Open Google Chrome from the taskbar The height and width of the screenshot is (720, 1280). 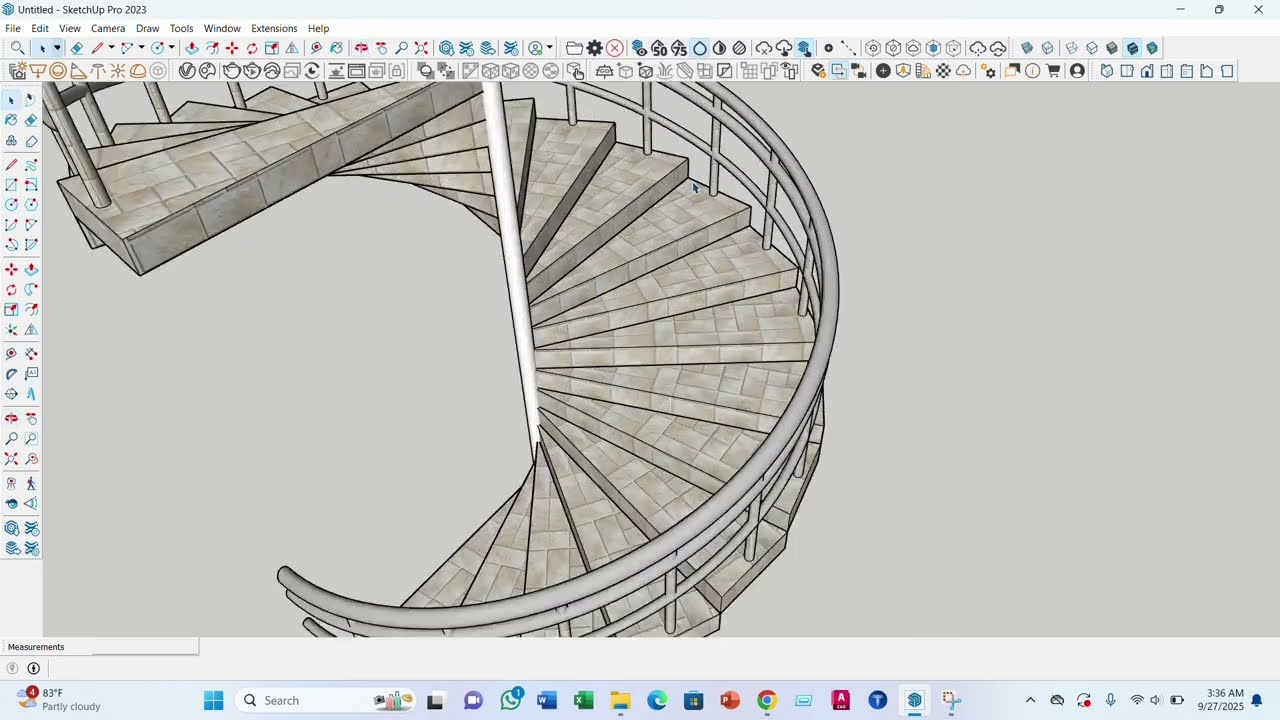click(x=767, y=700)
